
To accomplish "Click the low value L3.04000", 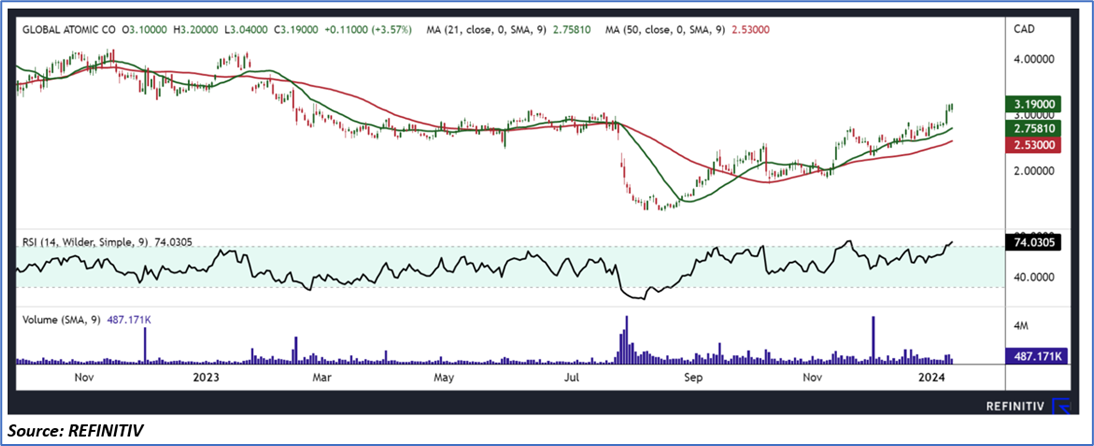I will coord(248,30).
